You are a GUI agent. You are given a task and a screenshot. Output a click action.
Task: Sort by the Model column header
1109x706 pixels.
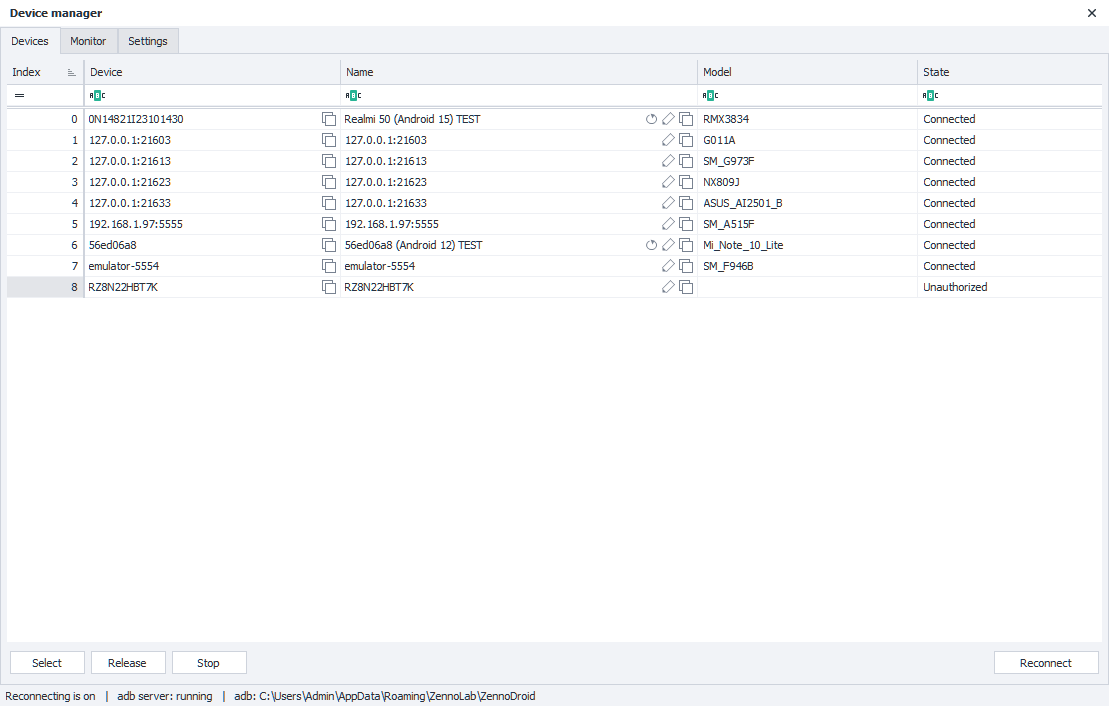pyautogui.click(x=807, y=72)
